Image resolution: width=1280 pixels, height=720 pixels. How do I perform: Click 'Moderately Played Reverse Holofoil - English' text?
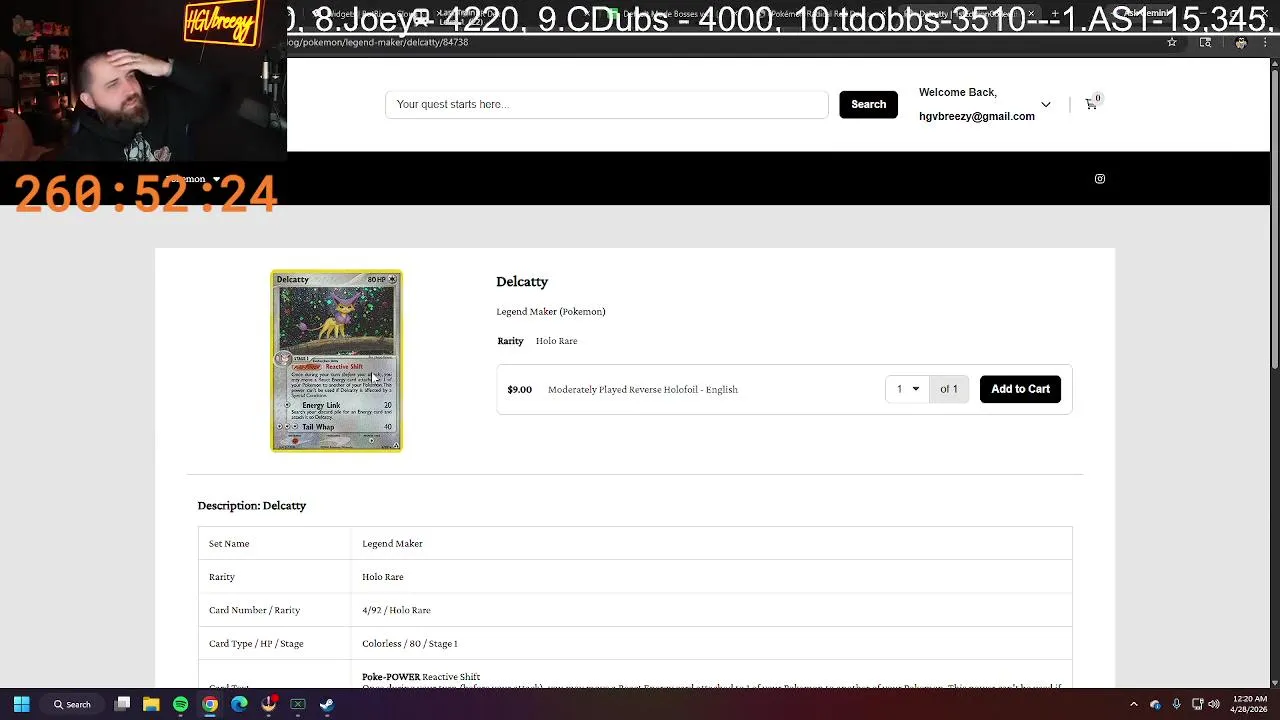[643, 389]
